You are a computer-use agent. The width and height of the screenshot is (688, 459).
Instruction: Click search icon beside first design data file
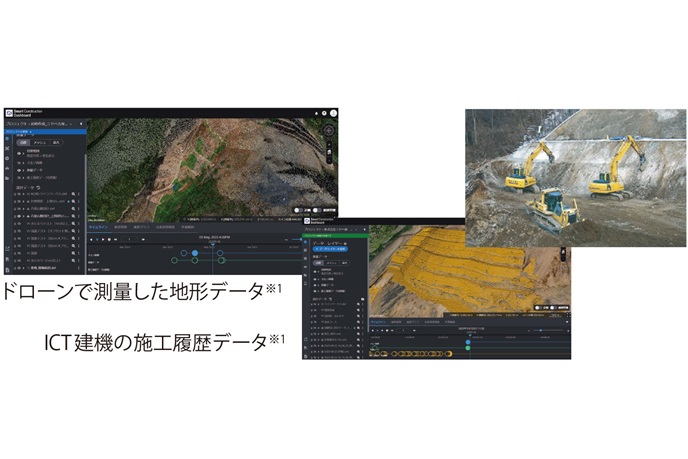tap(74, 196)
